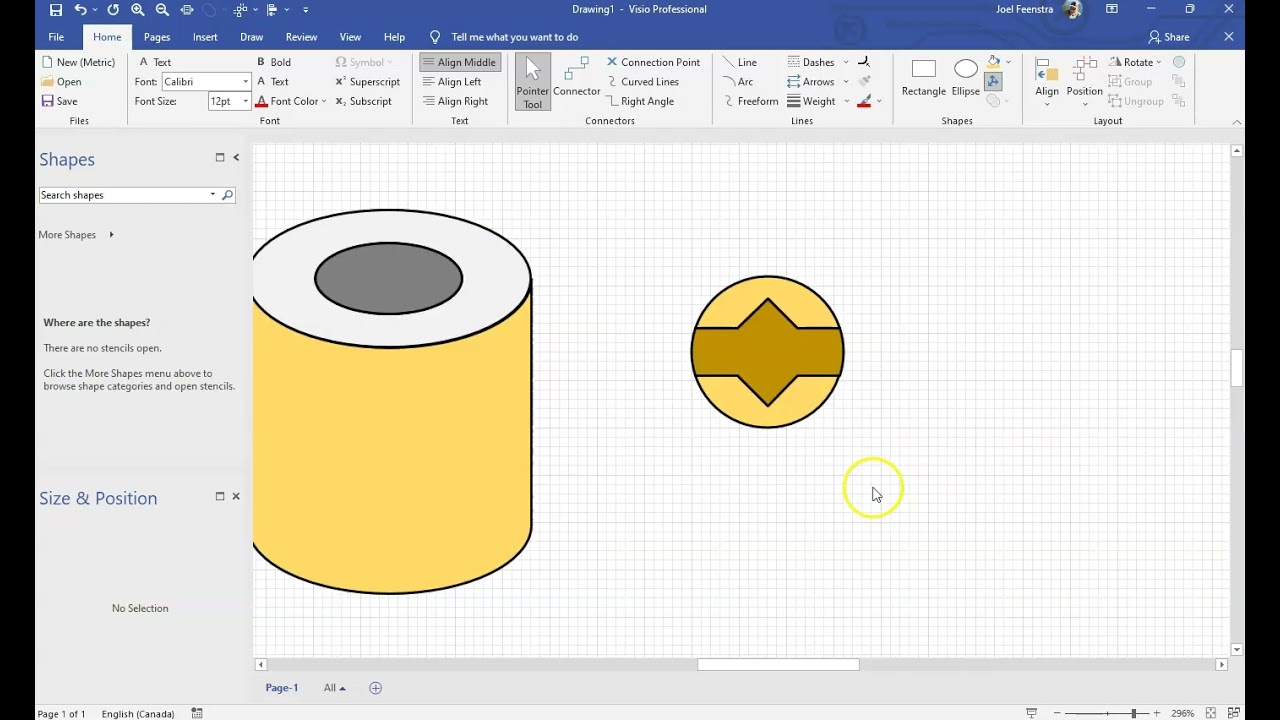The height and width of the screenshot is (720, 1280).
Task: Click the switch windows icon in status bar
Action: [x=1234, y=713]
